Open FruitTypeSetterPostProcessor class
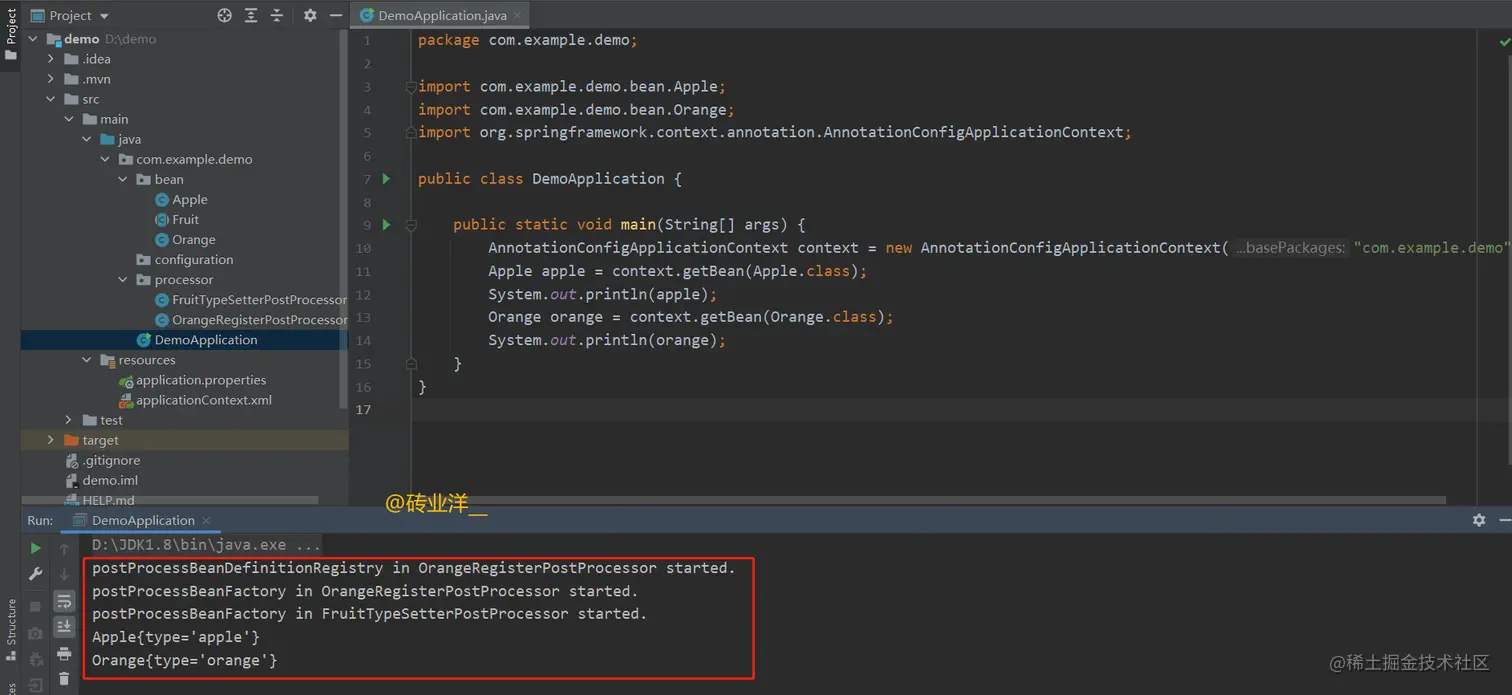This screenshot has width=1512, height=695. (252, 299)
